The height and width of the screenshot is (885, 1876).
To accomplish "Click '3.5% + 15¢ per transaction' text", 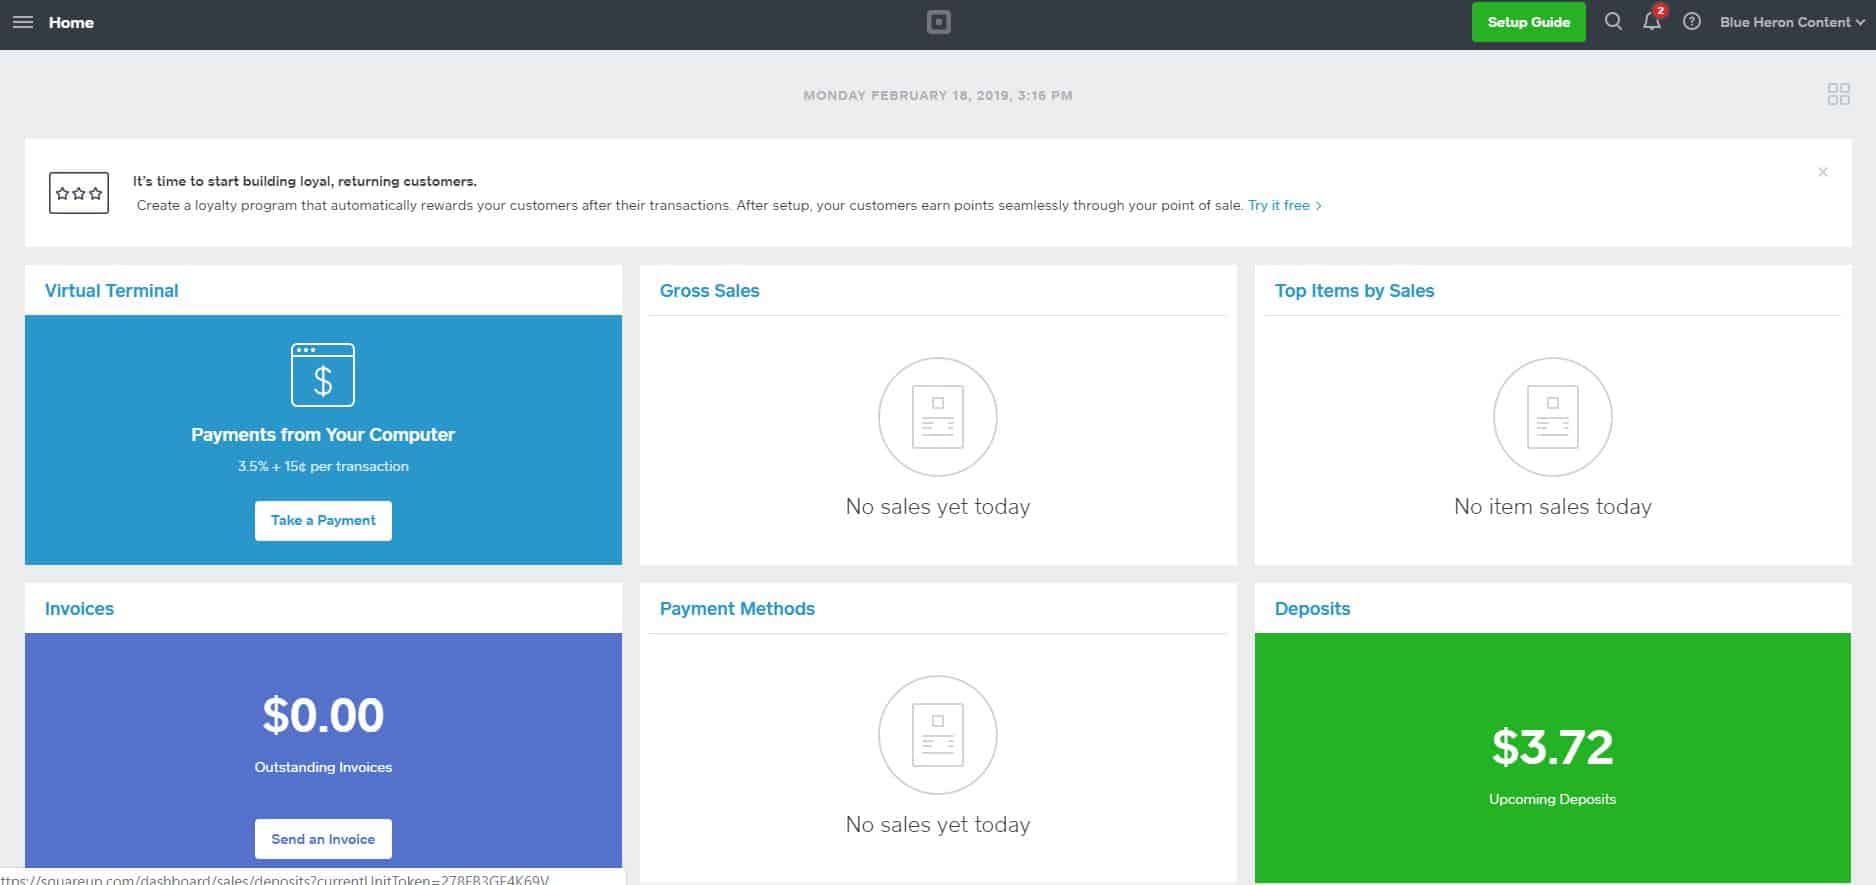I will tap(323, 466).
